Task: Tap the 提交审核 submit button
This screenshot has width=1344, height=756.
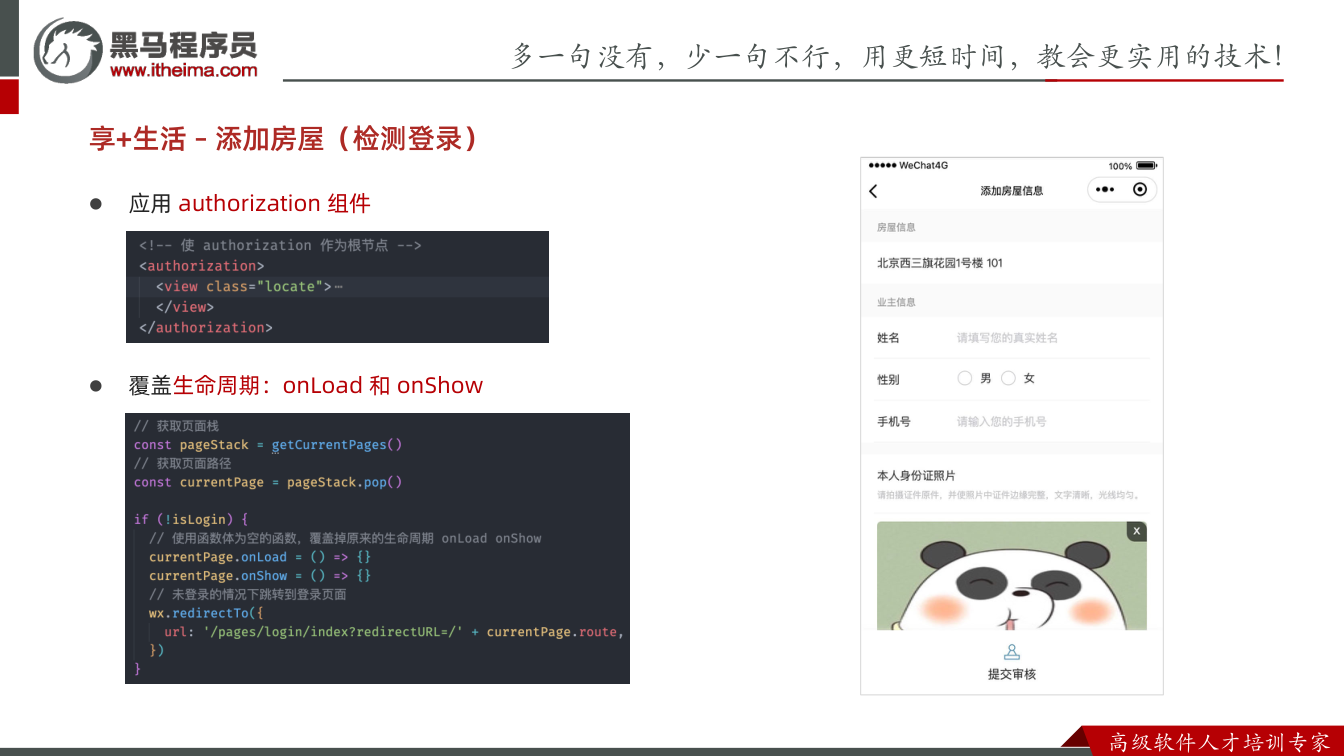Action: click(x=1012, y=663)
